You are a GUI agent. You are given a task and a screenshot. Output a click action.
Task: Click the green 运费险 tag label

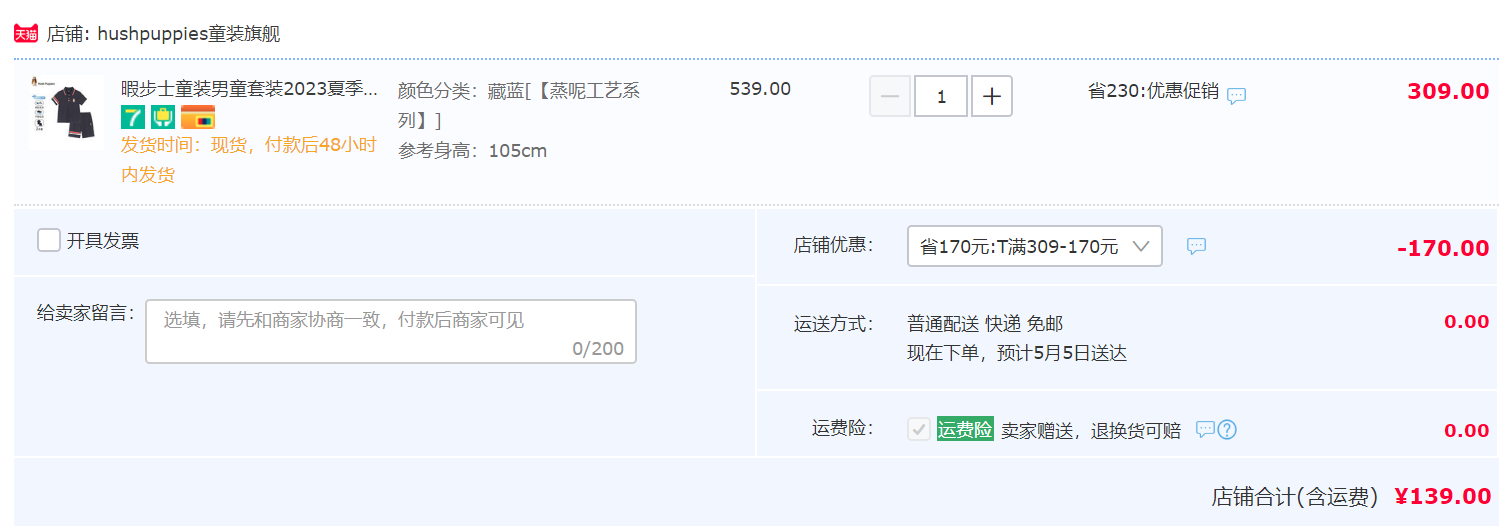(x=965, y=429)
